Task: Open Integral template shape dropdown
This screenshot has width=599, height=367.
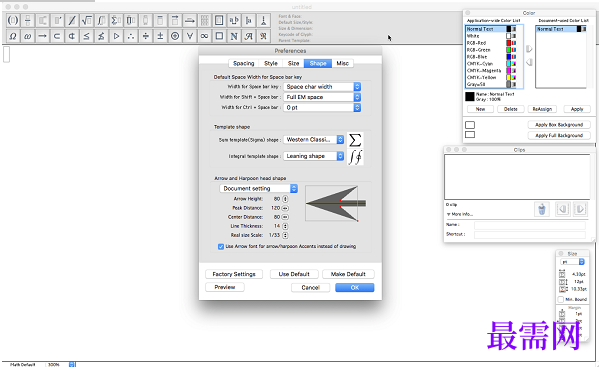Action: 314,156
